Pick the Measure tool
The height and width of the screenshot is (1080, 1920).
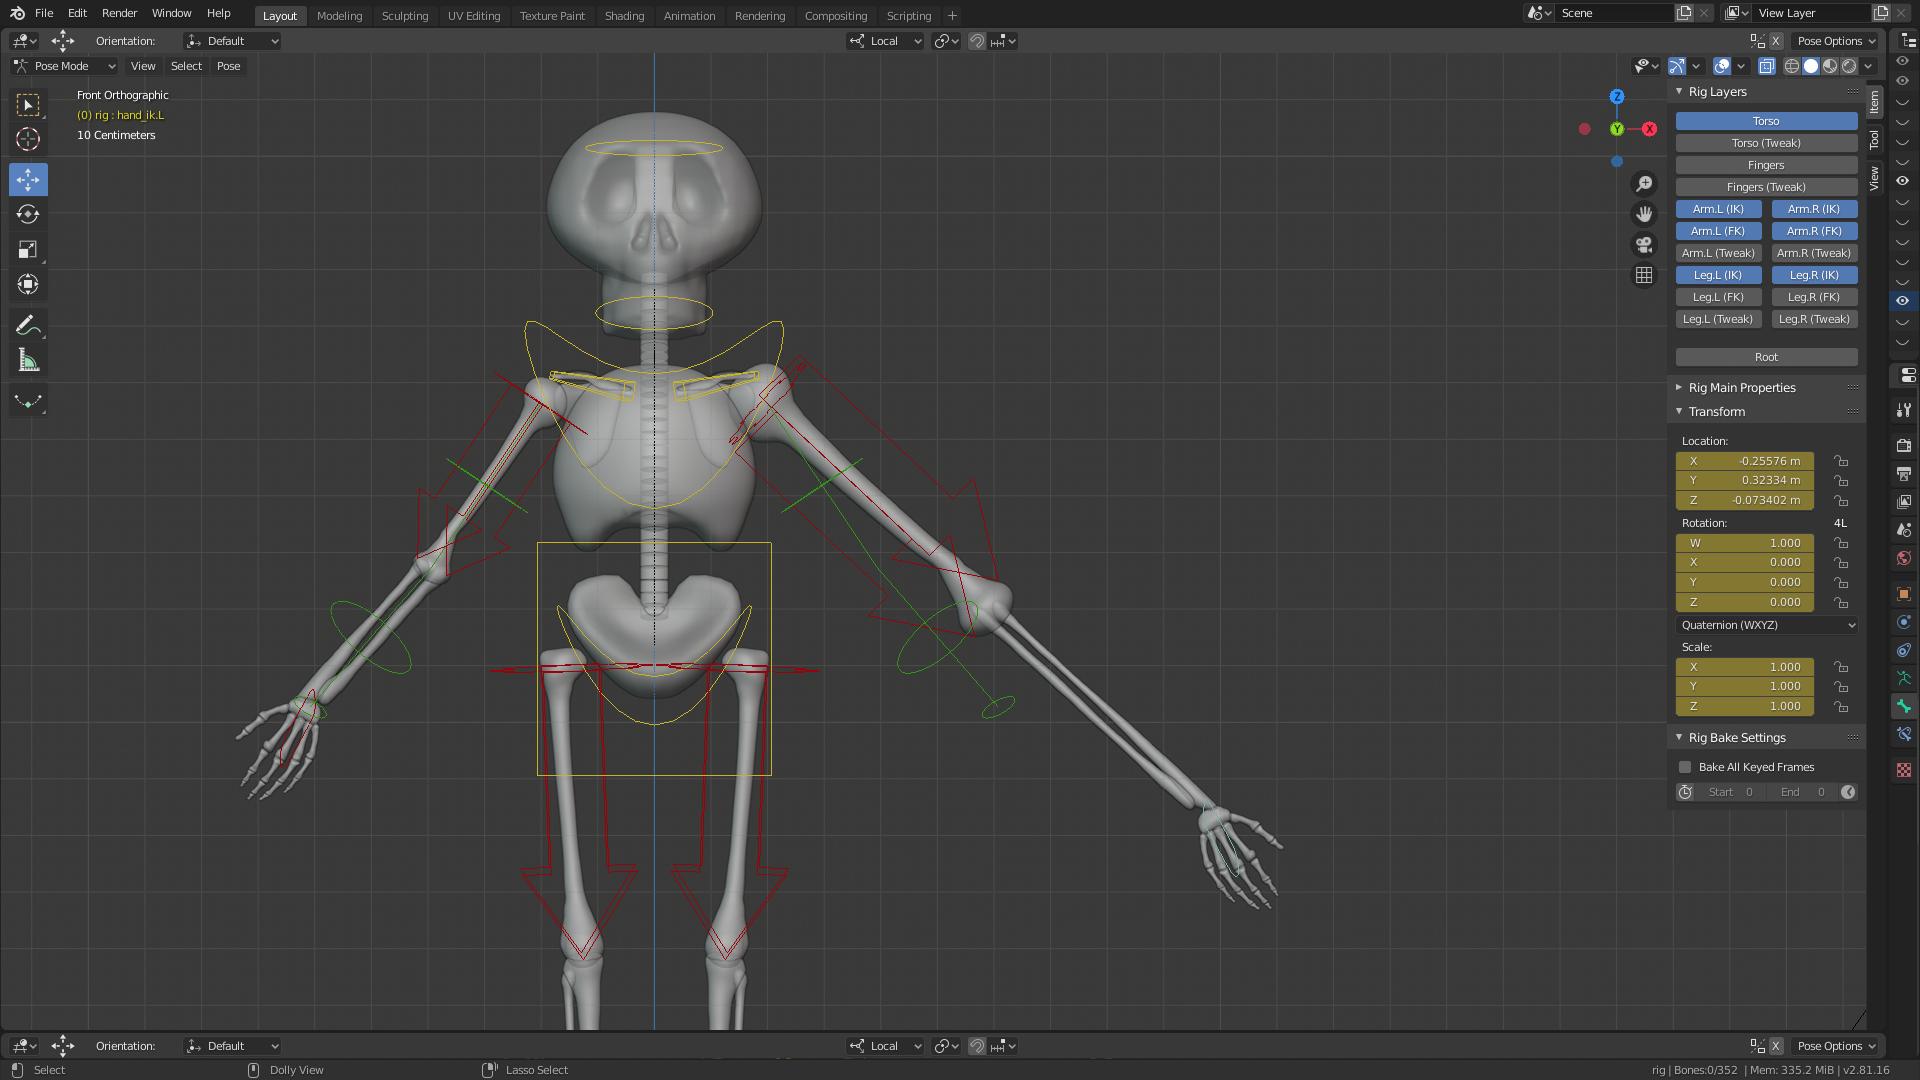[x=28, y=361]
